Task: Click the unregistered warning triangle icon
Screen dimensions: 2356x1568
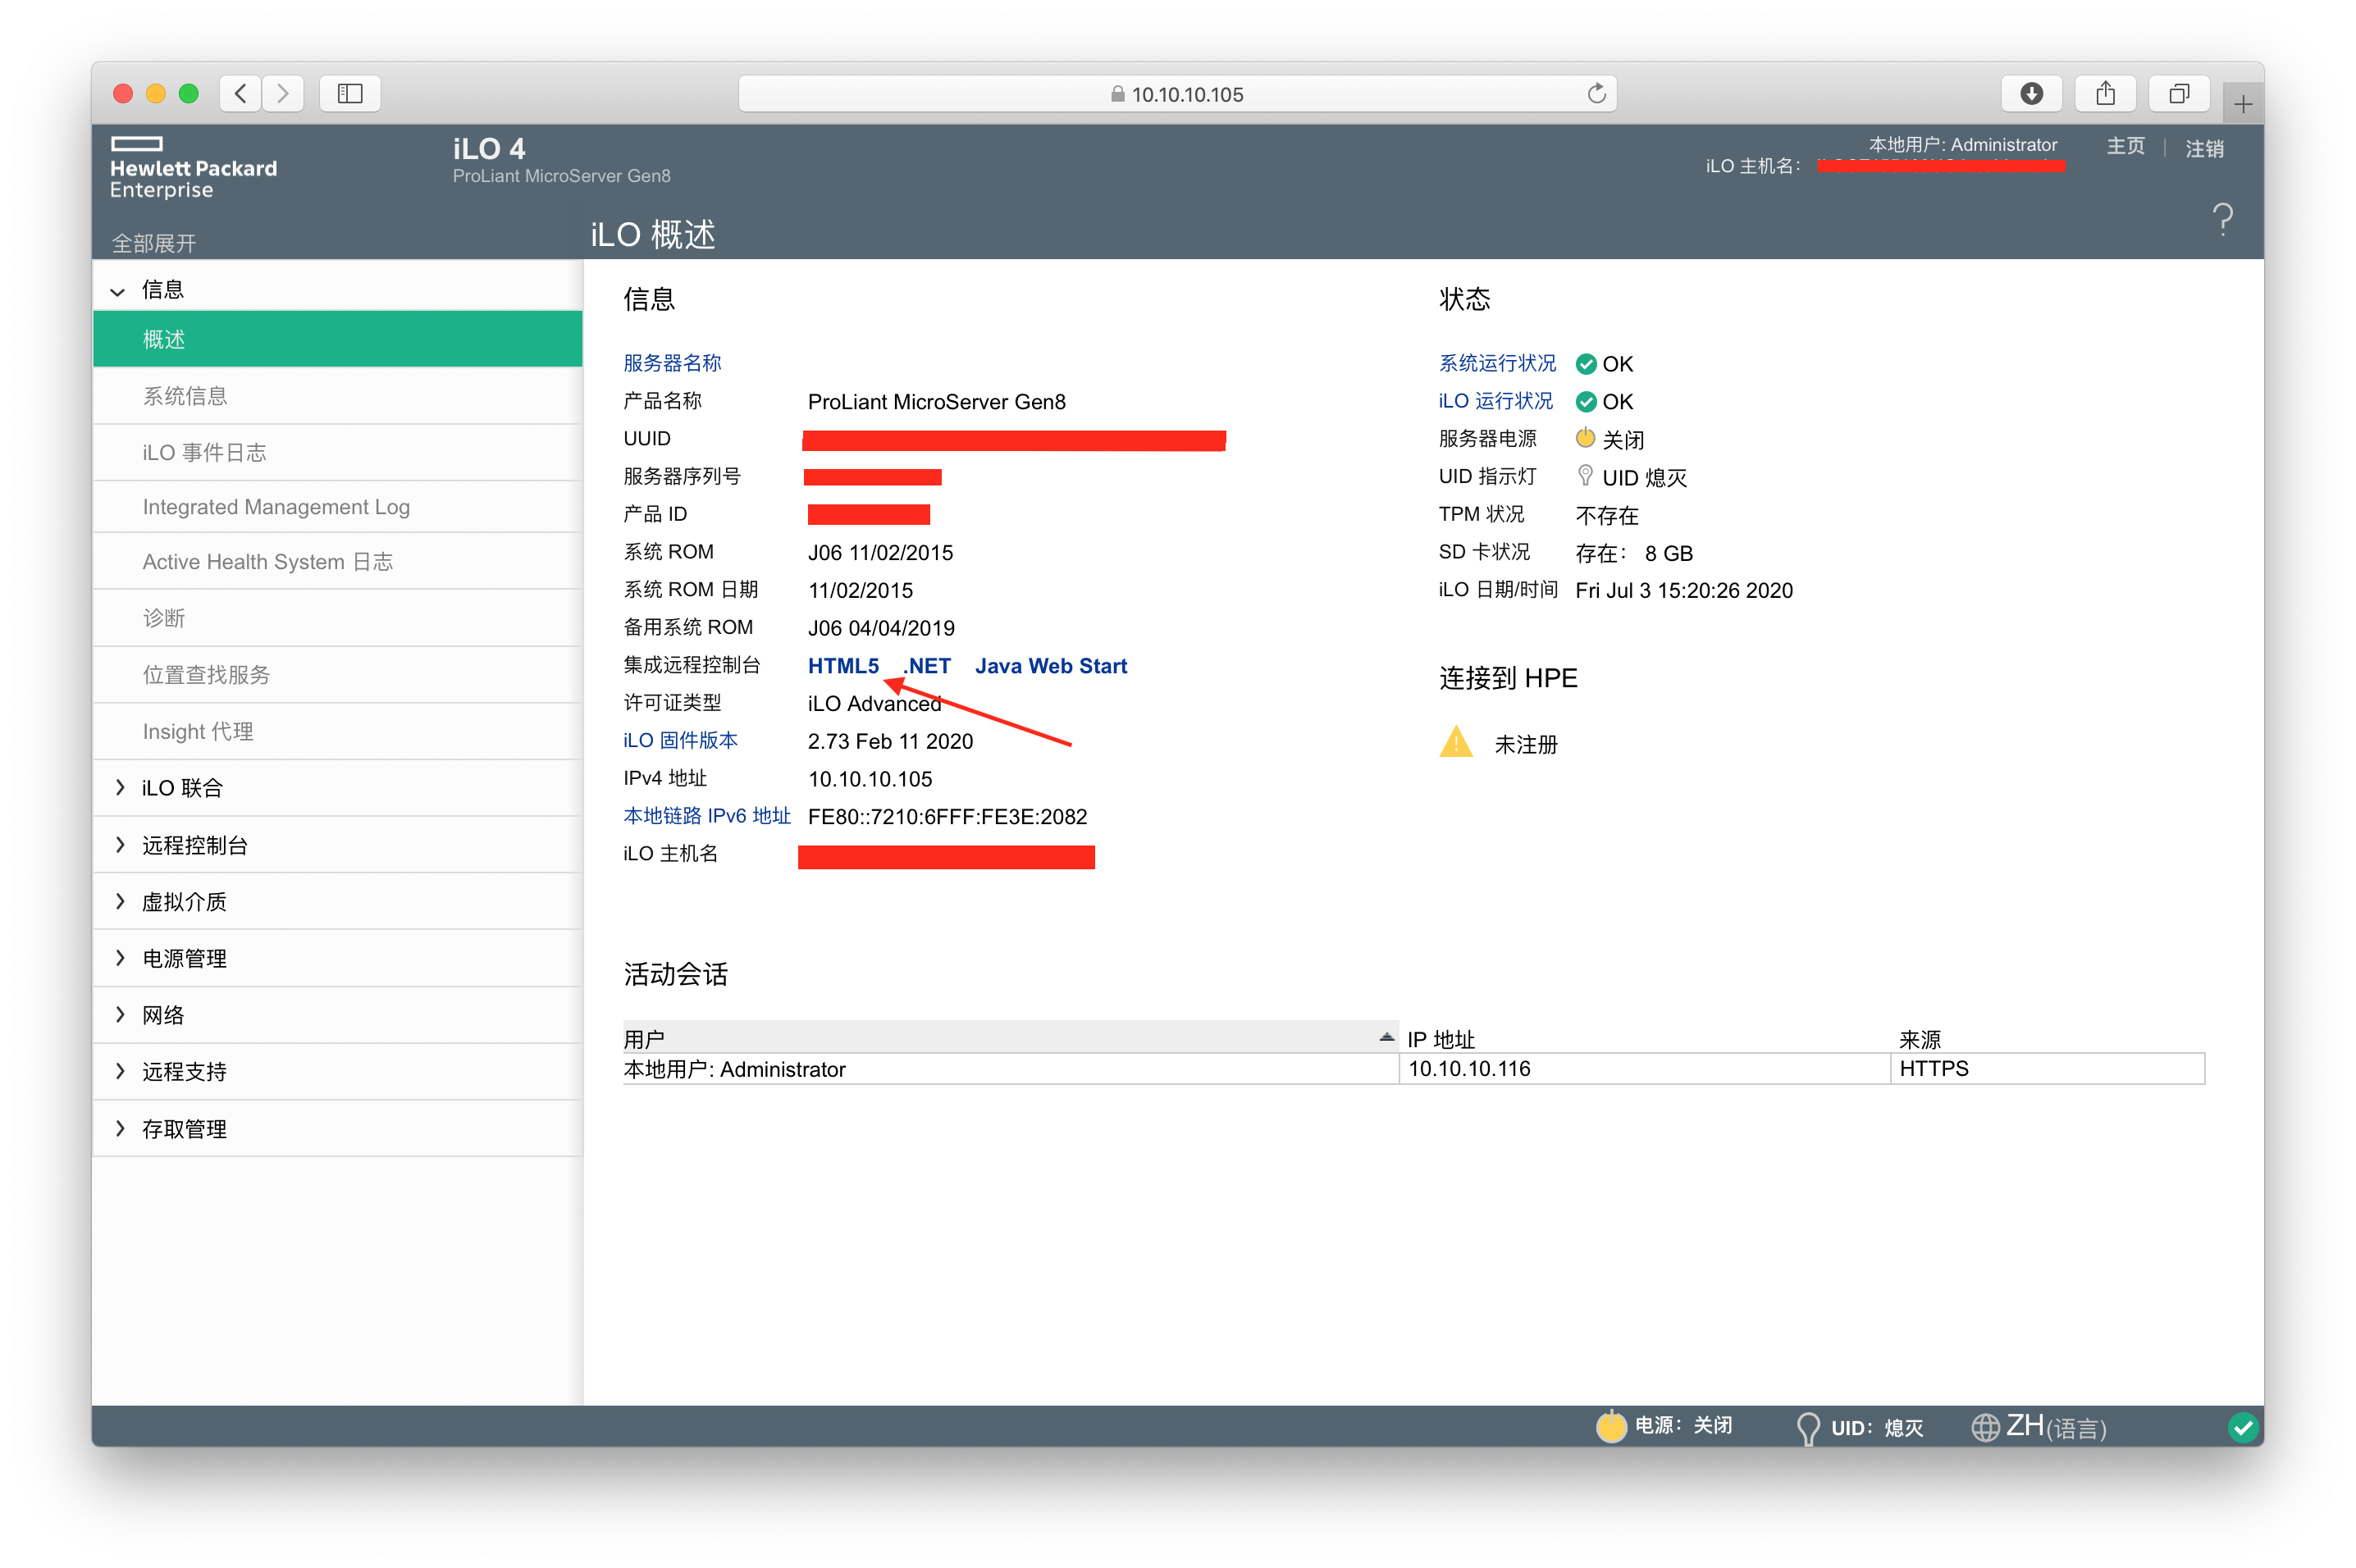Action: pyautogui.click(x=1455, y=742)
